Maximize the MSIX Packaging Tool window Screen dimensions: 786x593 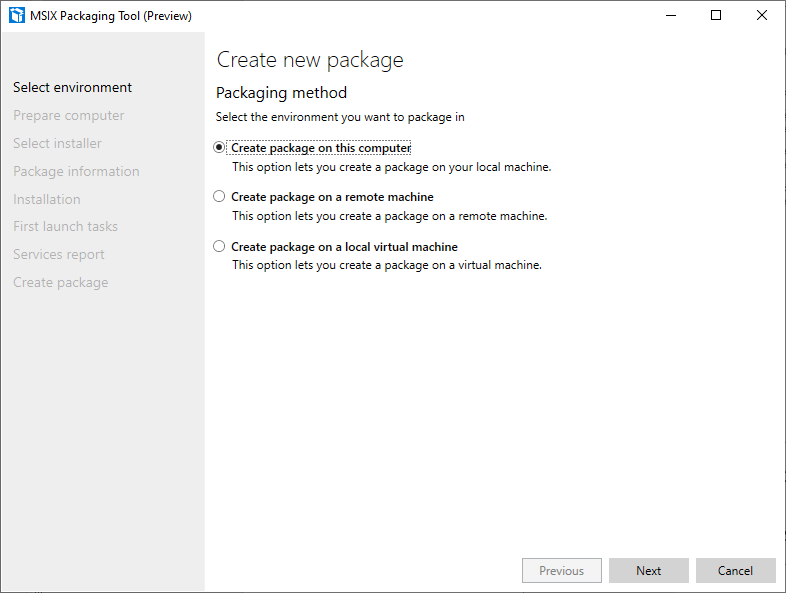tap(716, 16)
